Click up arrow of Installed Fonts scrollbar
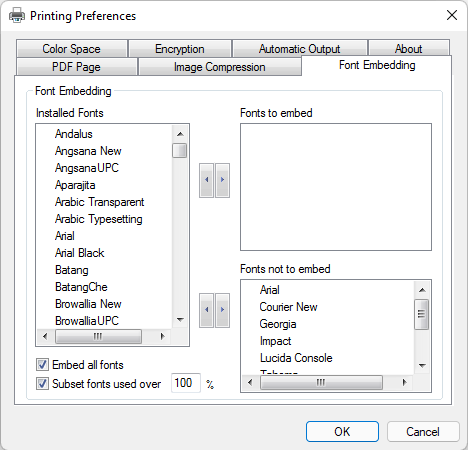Screen dimensions: 468x450 pyautogui.click(x=180, y=134)
